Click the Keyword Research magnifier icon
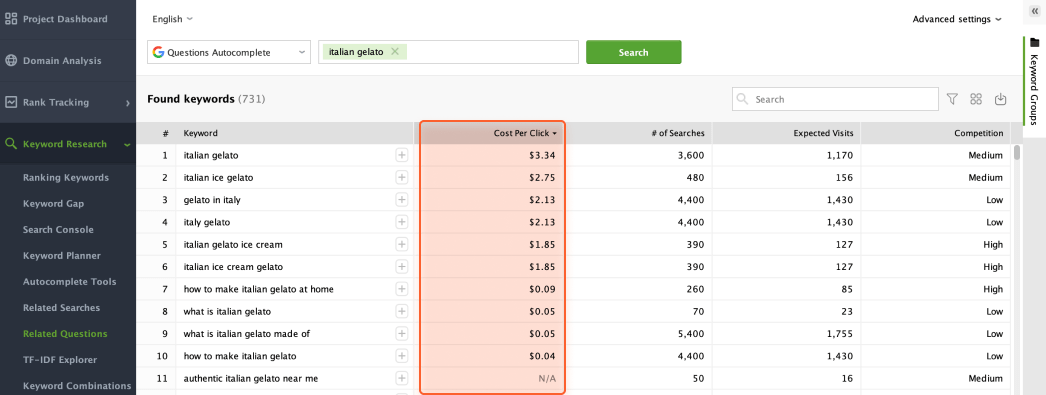 11,144
